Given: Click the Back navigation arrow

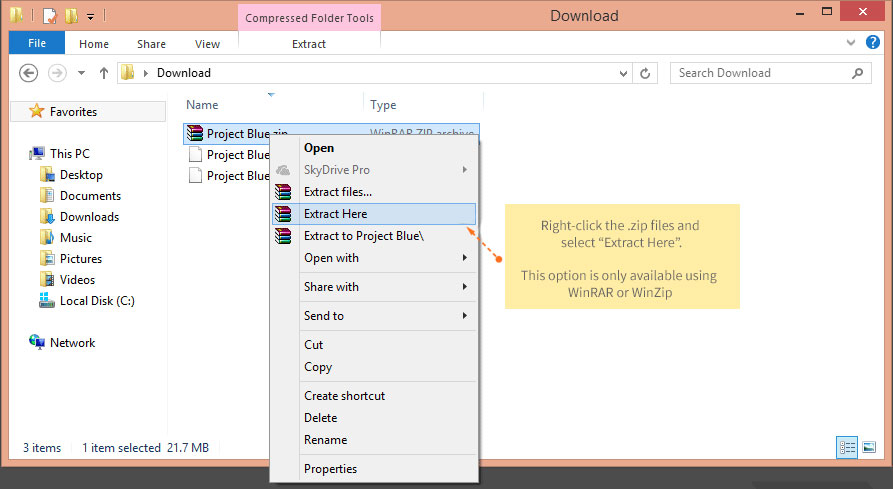Looking at the screenshot, I should pos(28,73).
